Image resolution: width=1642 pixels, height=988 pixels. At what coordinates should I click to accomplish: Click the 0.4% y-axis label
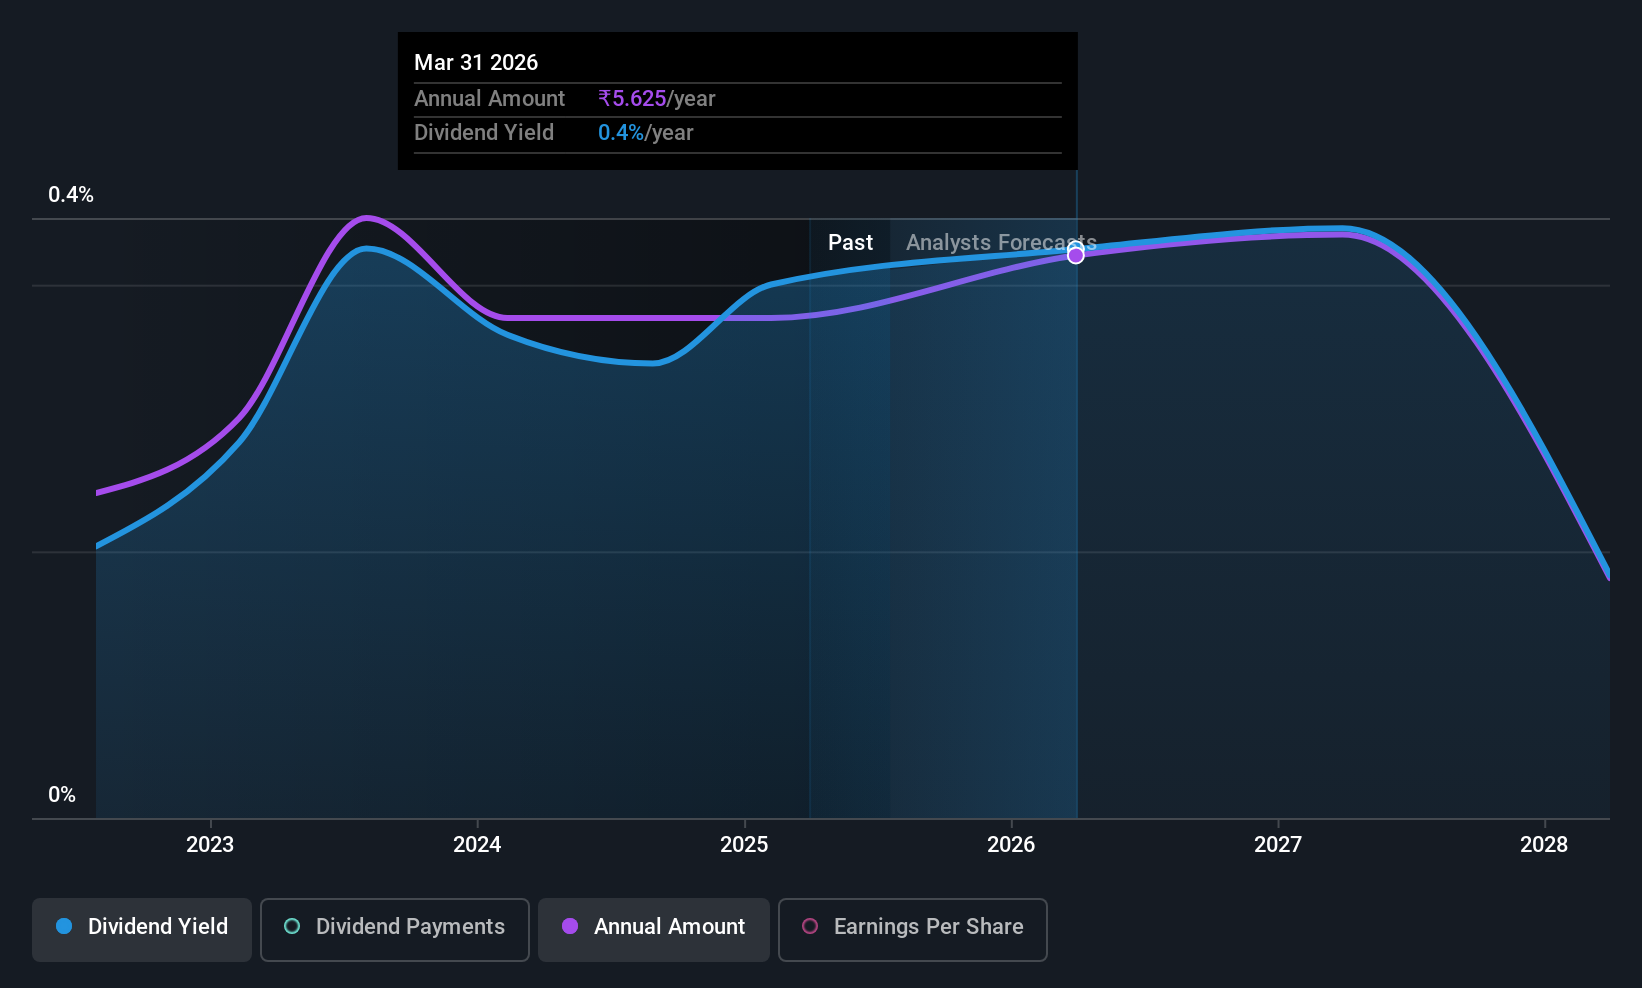(x=71, y=195)
